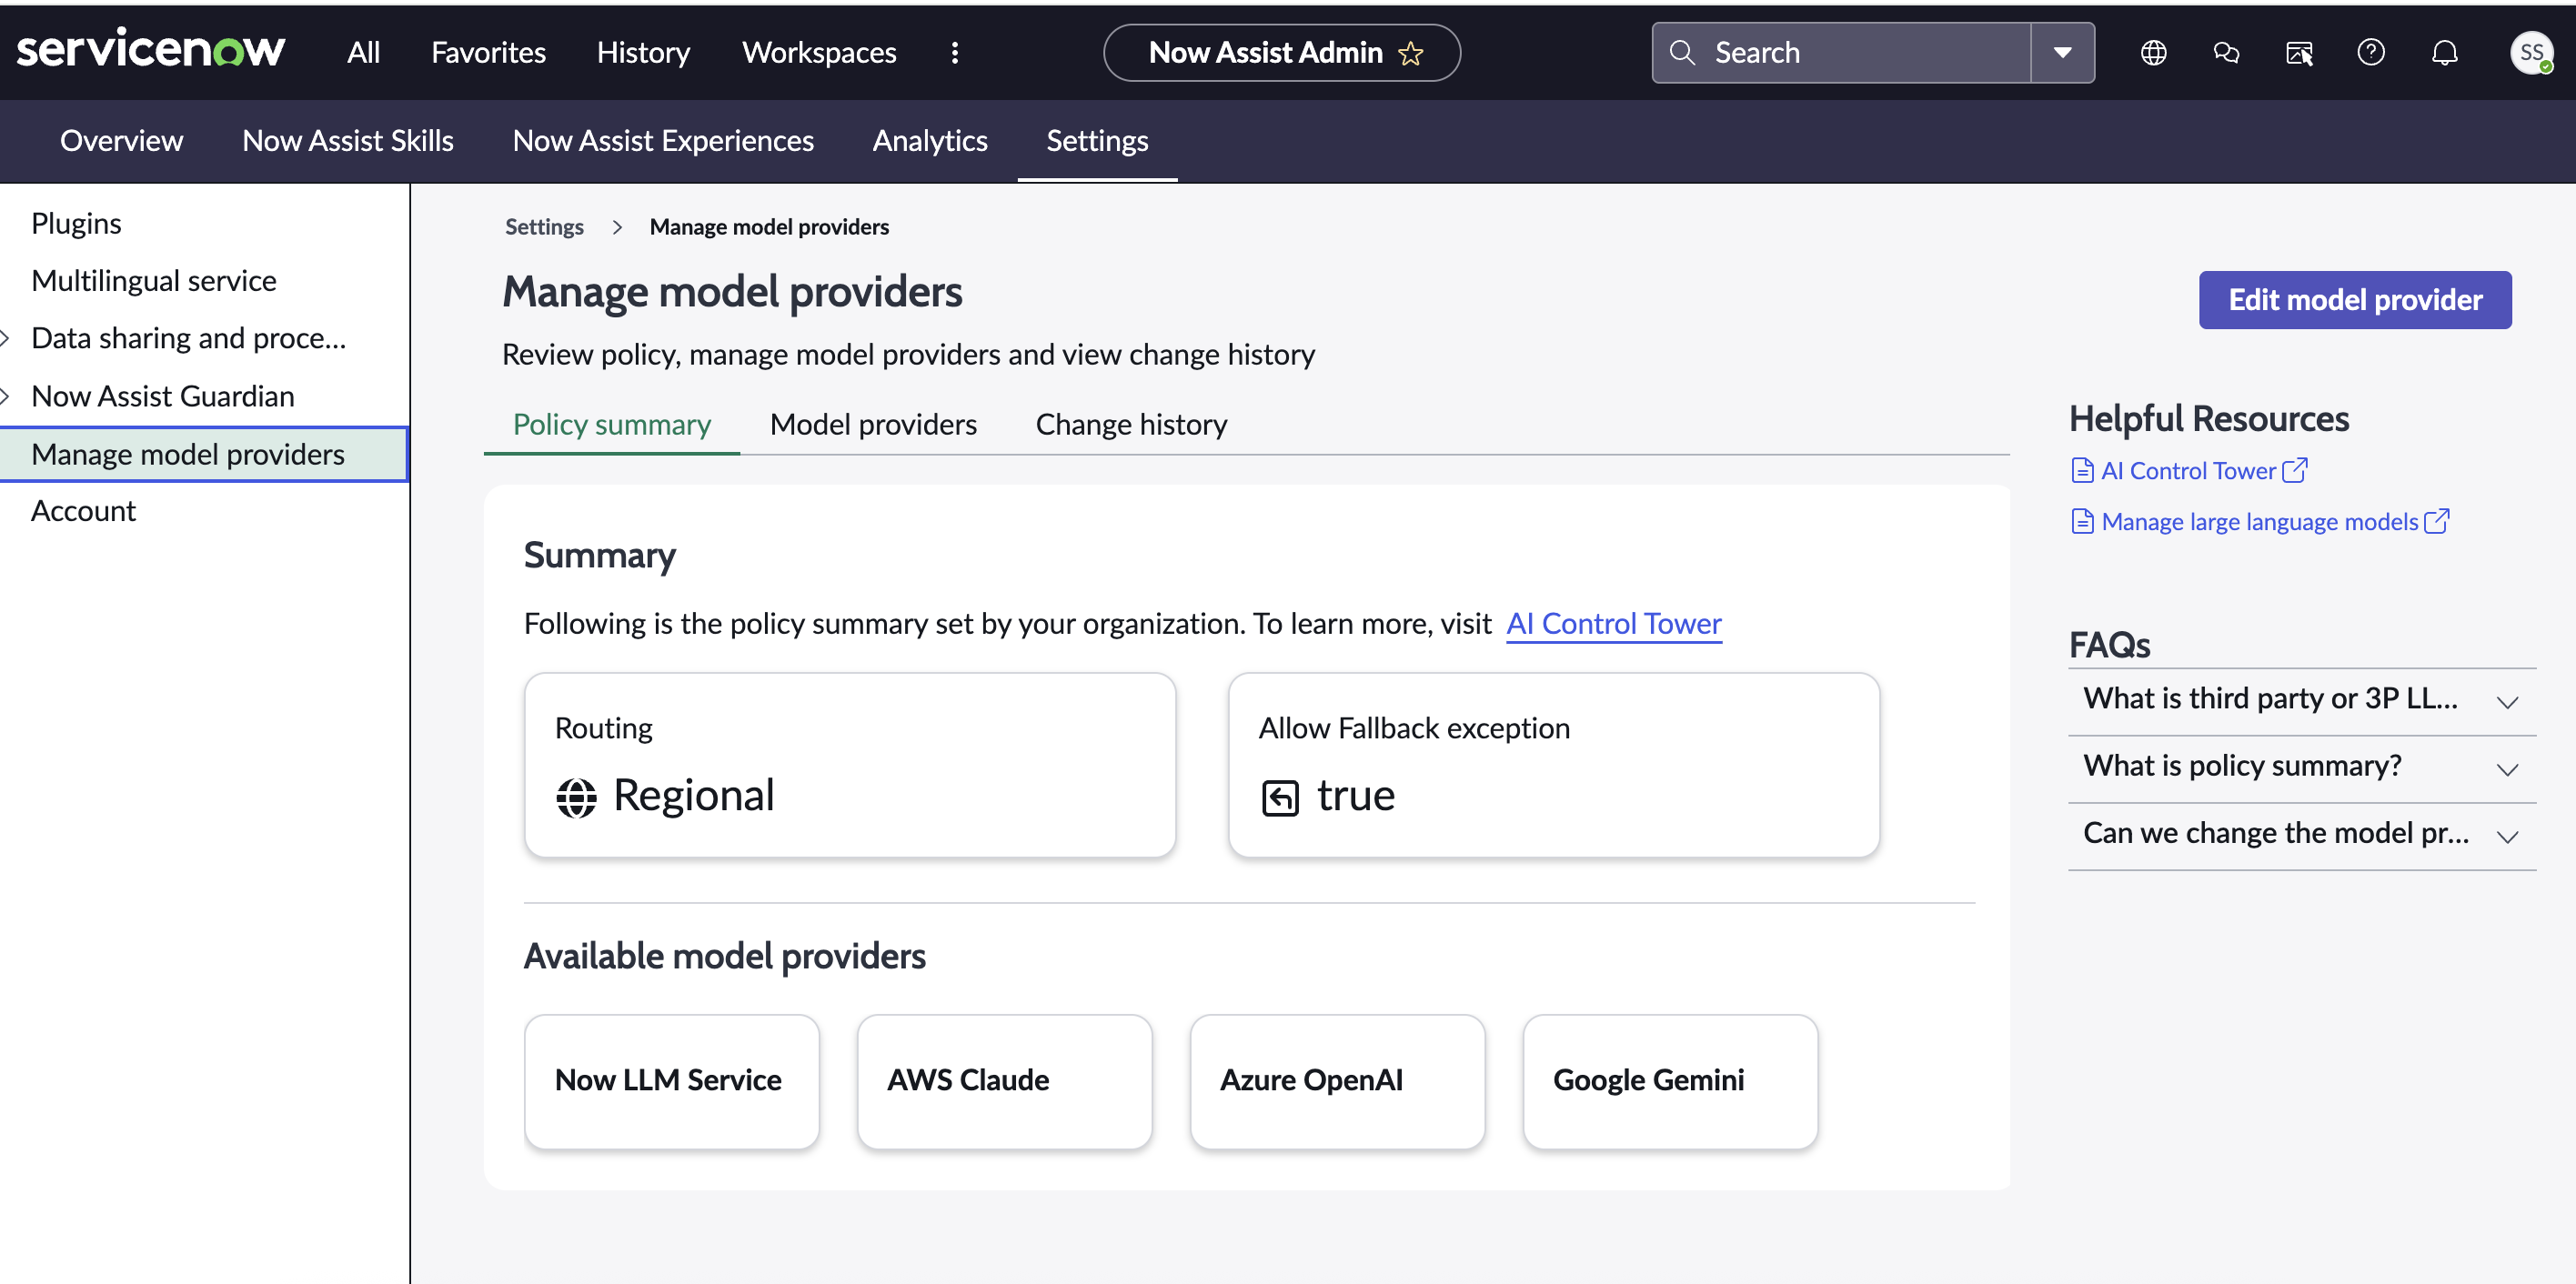Click the Allow Fallback exception card
Image resolution: width=2576 pixels, height=1284 pixels.
click(x=1553, y=764)
